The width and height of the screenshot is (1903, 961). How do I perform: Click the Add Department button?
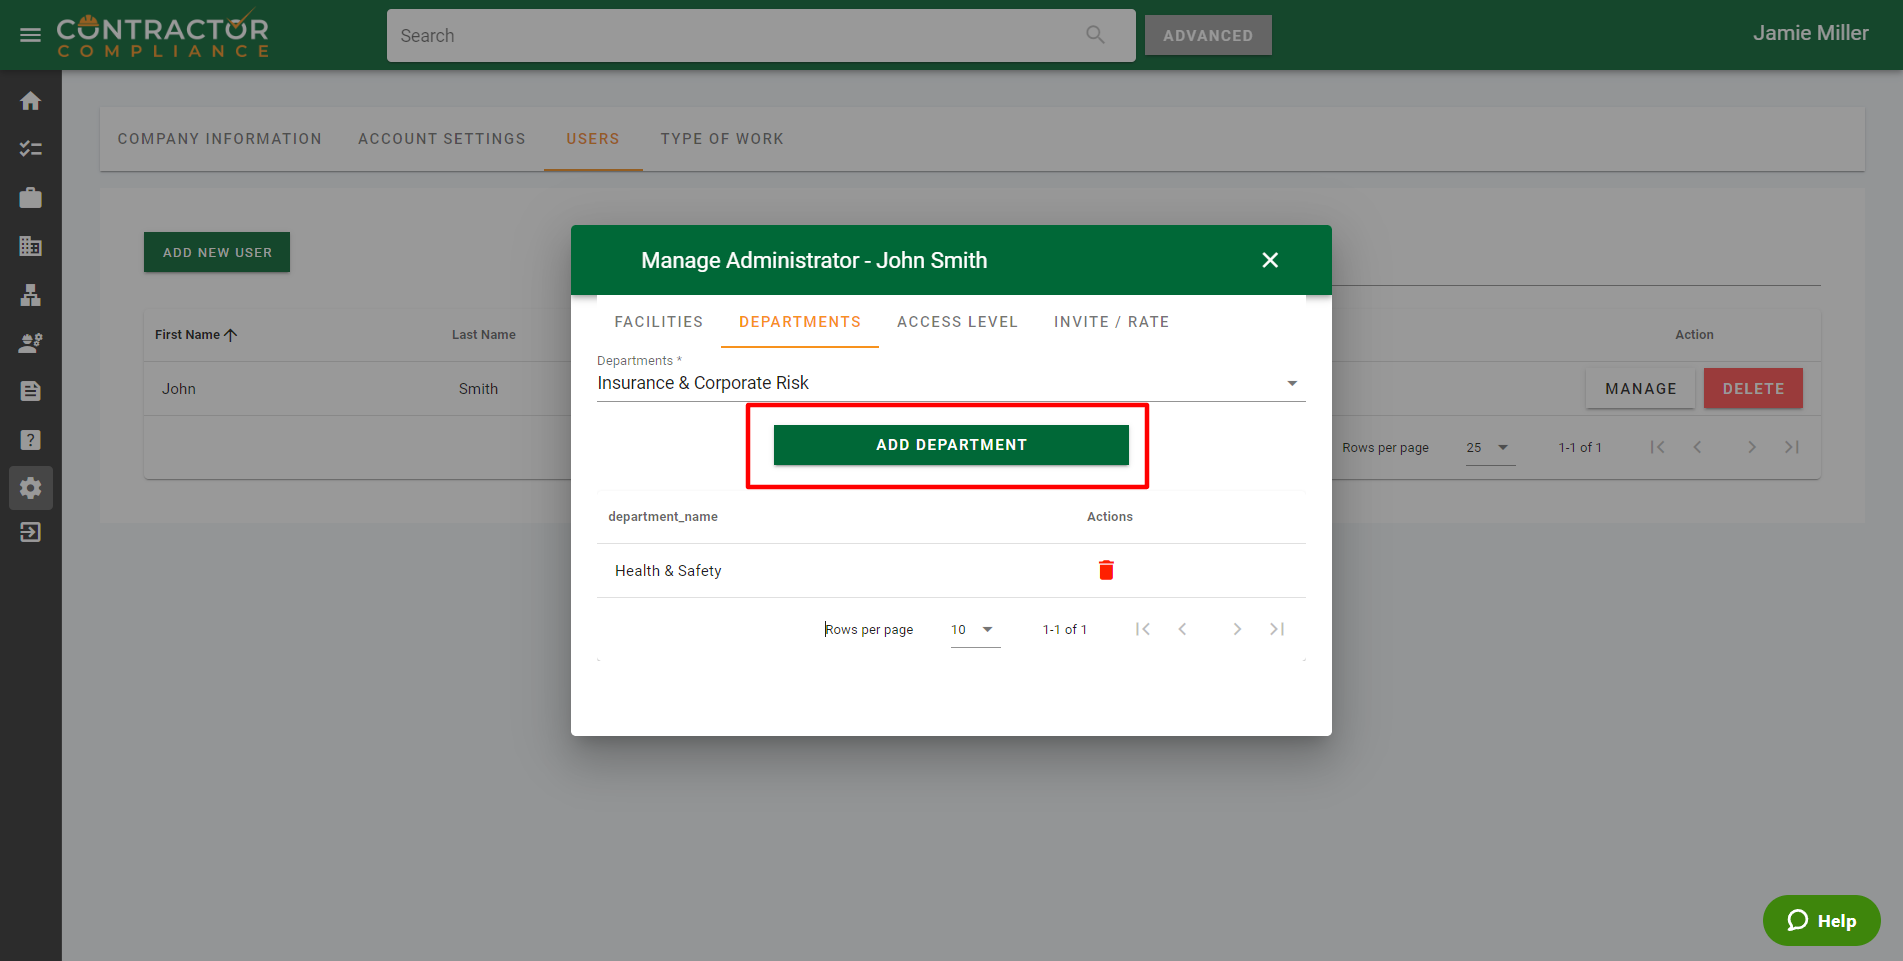point(950,445)
